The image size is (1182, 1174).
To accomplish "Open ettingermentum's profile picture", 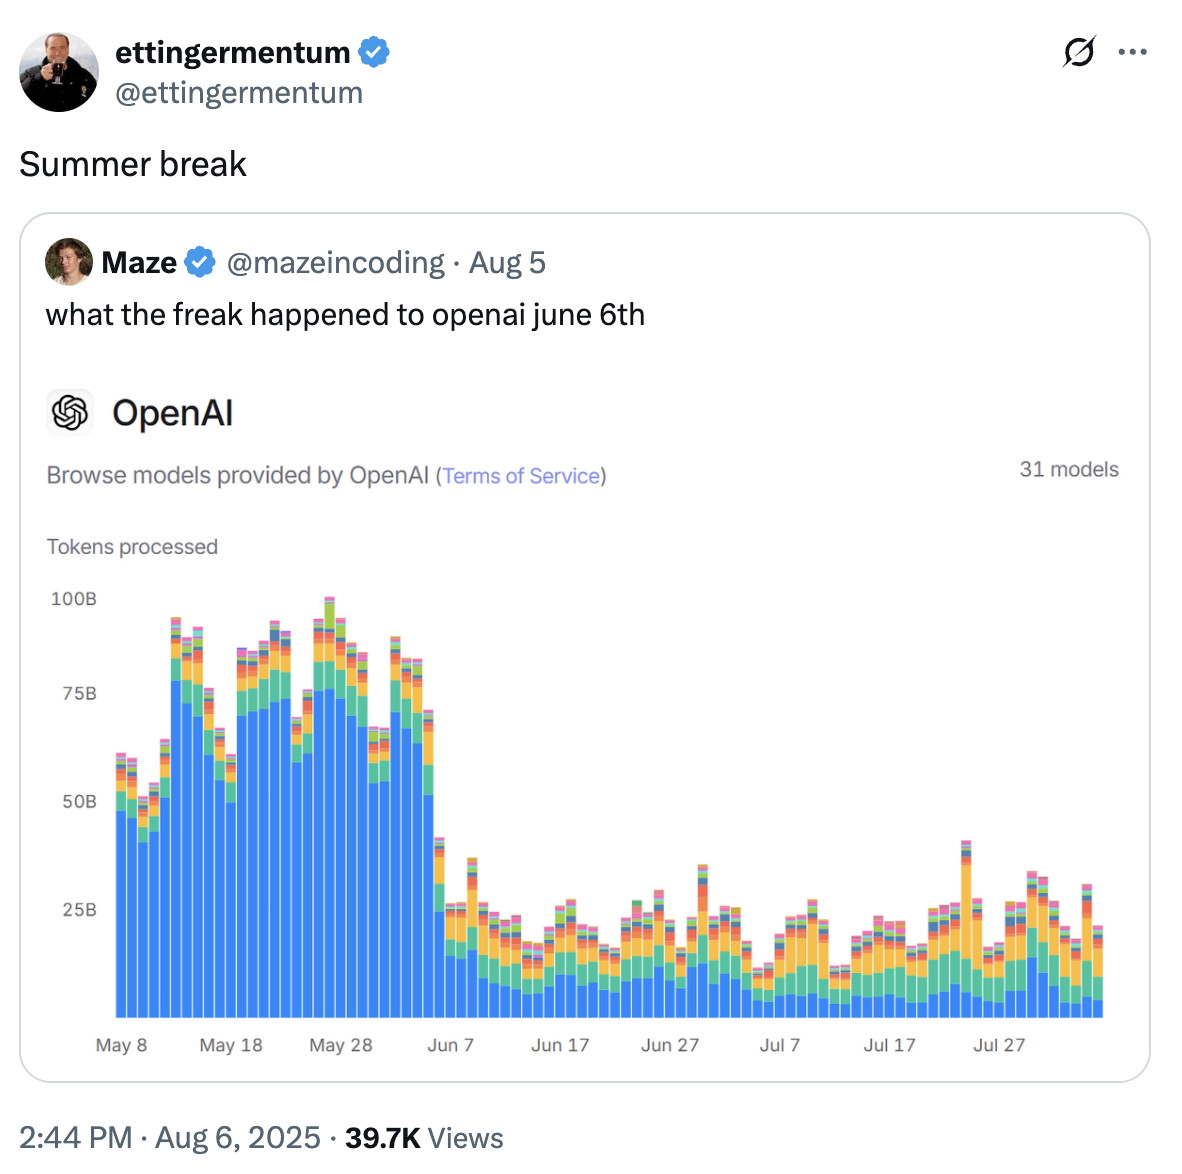I will (x=59, y=72).
